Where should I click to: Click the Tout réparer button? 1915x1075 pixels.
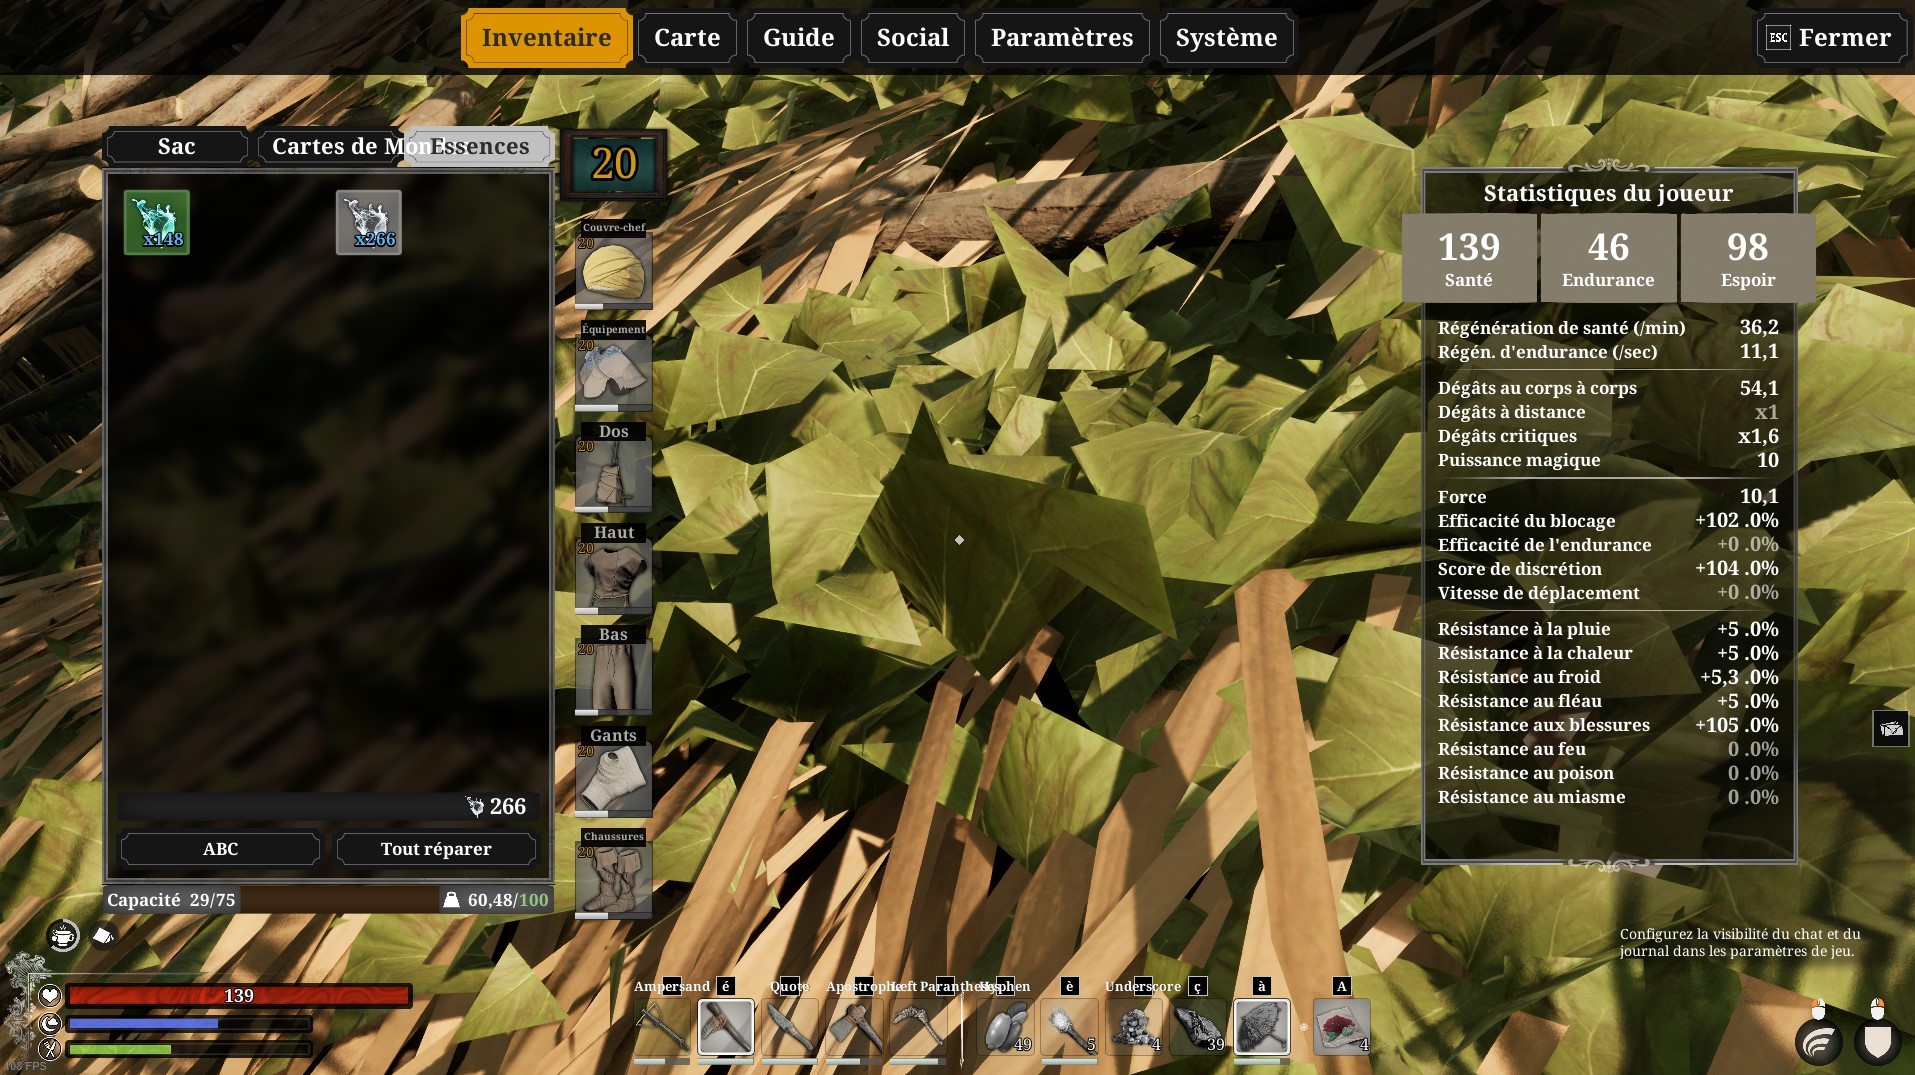pos(436,849)
